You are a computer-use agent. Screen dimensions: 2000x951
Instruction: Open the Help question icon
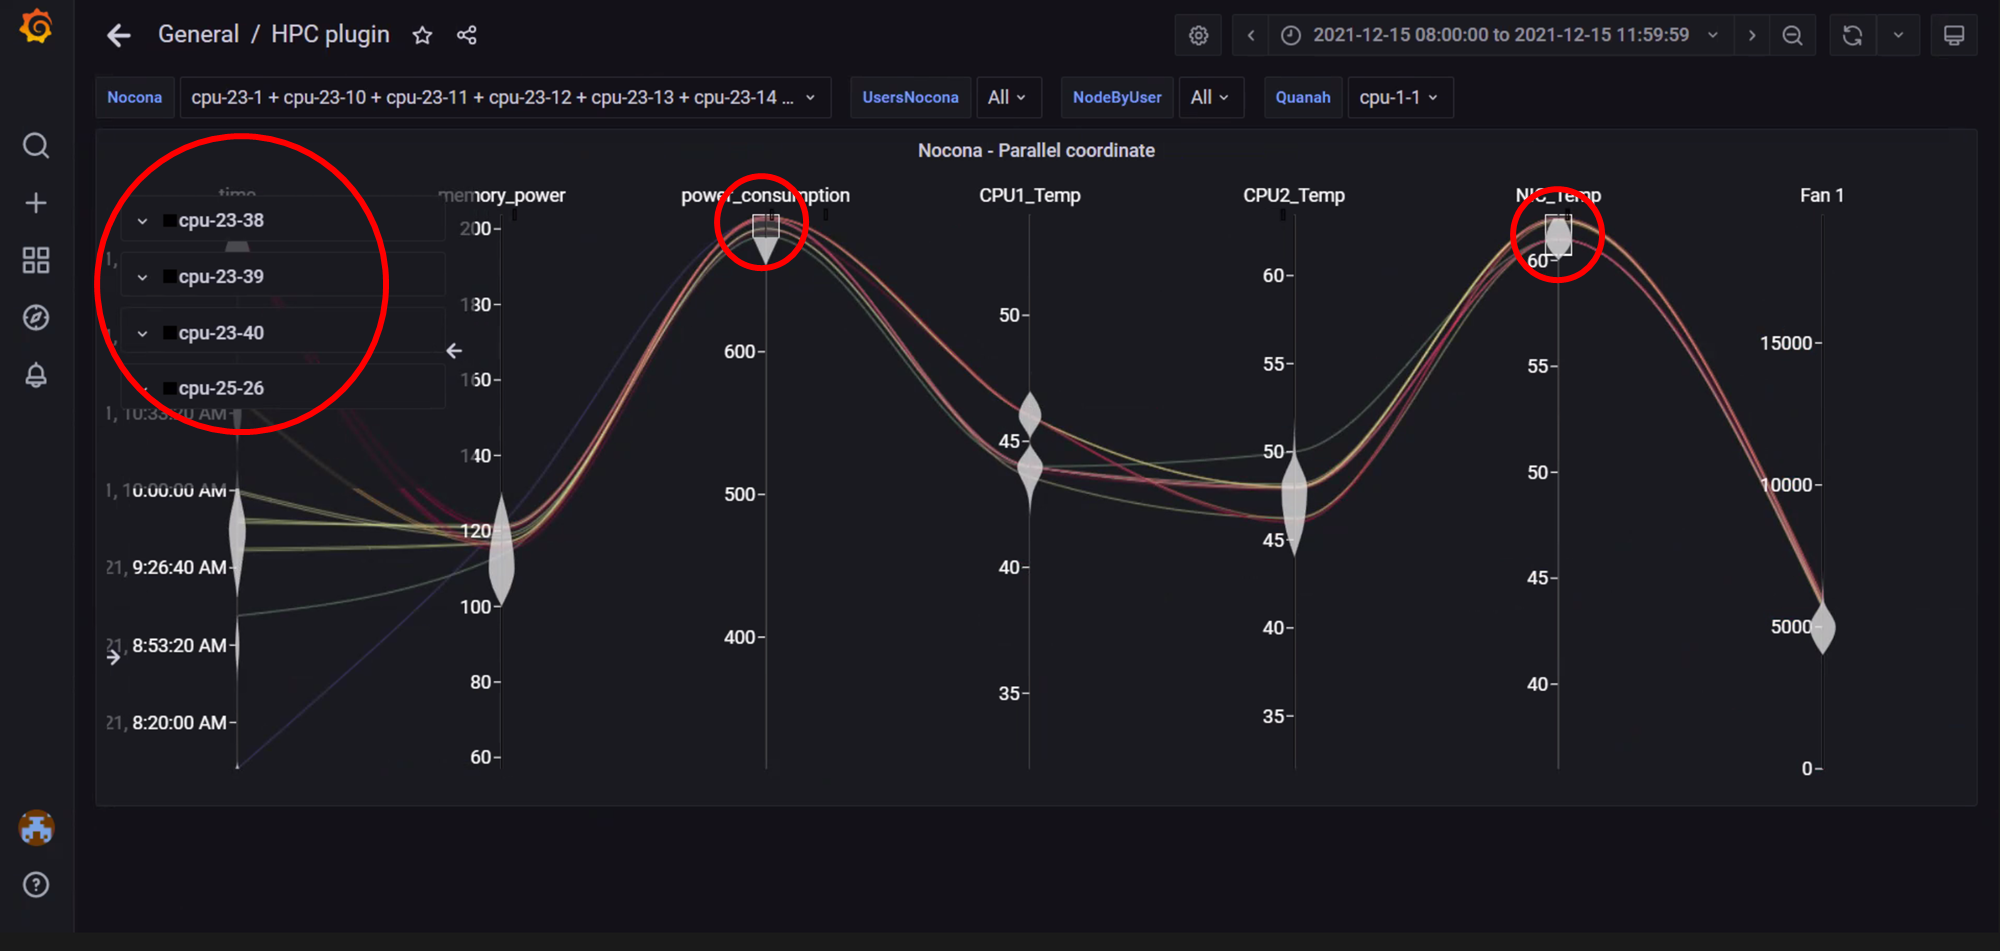[x=36, y=885]
